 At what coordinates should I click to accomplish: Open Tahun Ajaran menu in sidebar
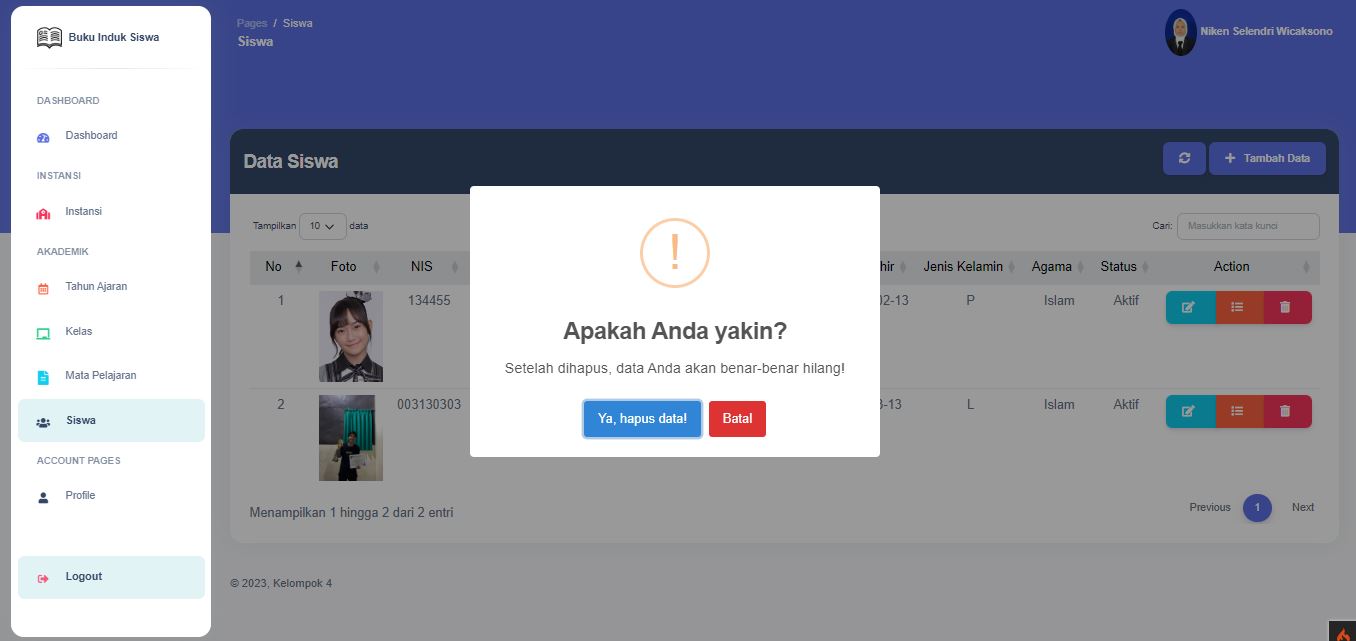tap(95, 287)
